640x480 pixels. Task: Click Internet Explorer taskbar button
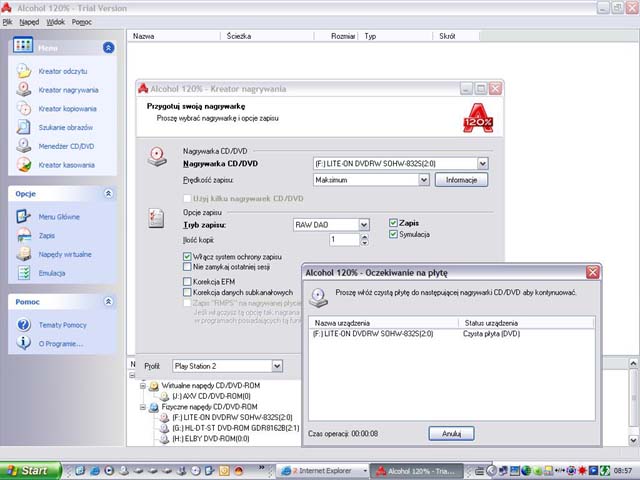click(322, 471)
